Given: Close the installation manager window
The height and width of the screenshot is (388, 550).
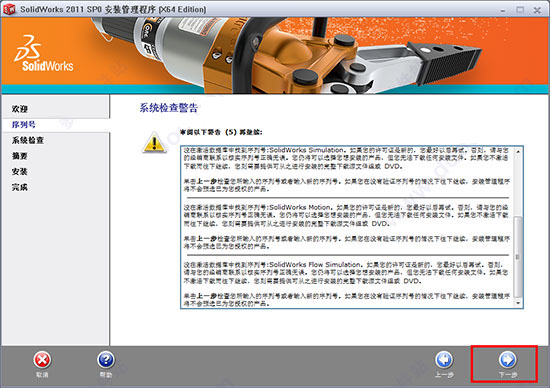Looking at the screenshot, I should (537, 10).
